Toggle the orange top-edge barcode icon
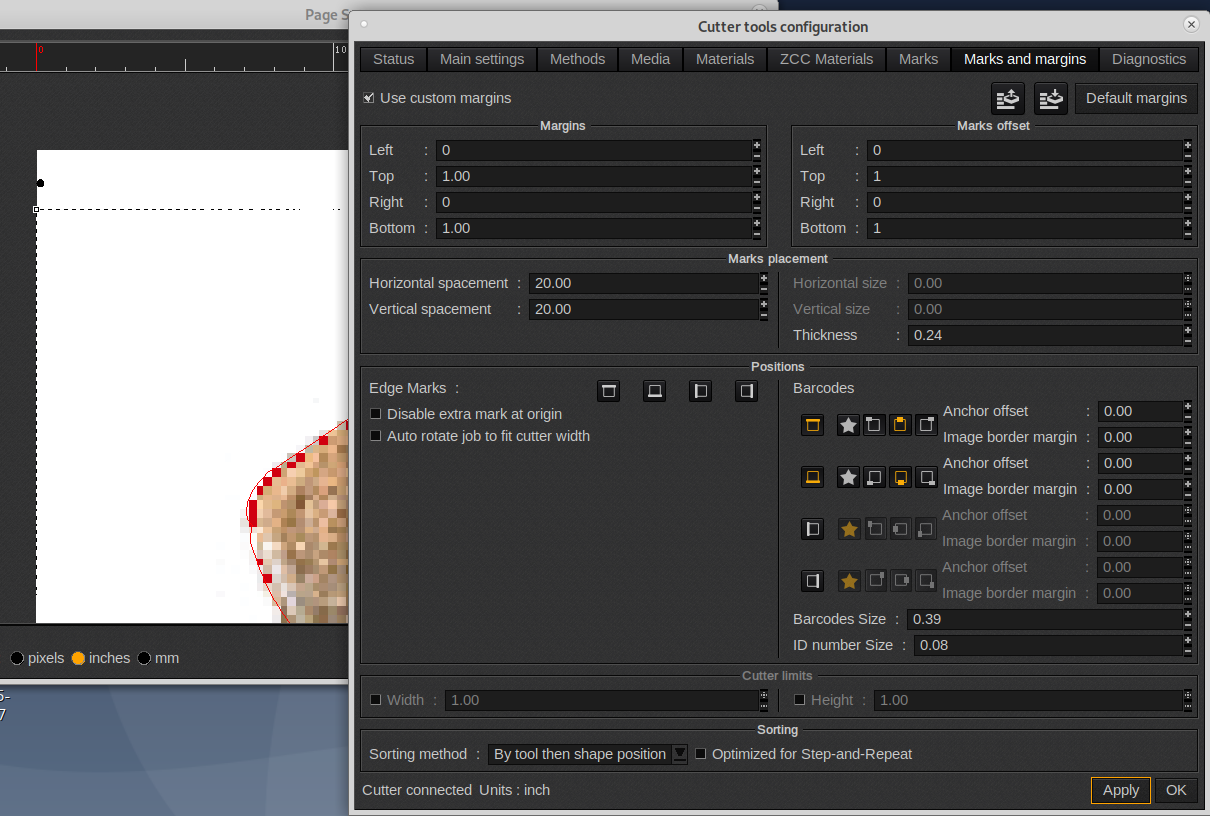This screenshot has height=816, width=1210. tap(812, 425)
